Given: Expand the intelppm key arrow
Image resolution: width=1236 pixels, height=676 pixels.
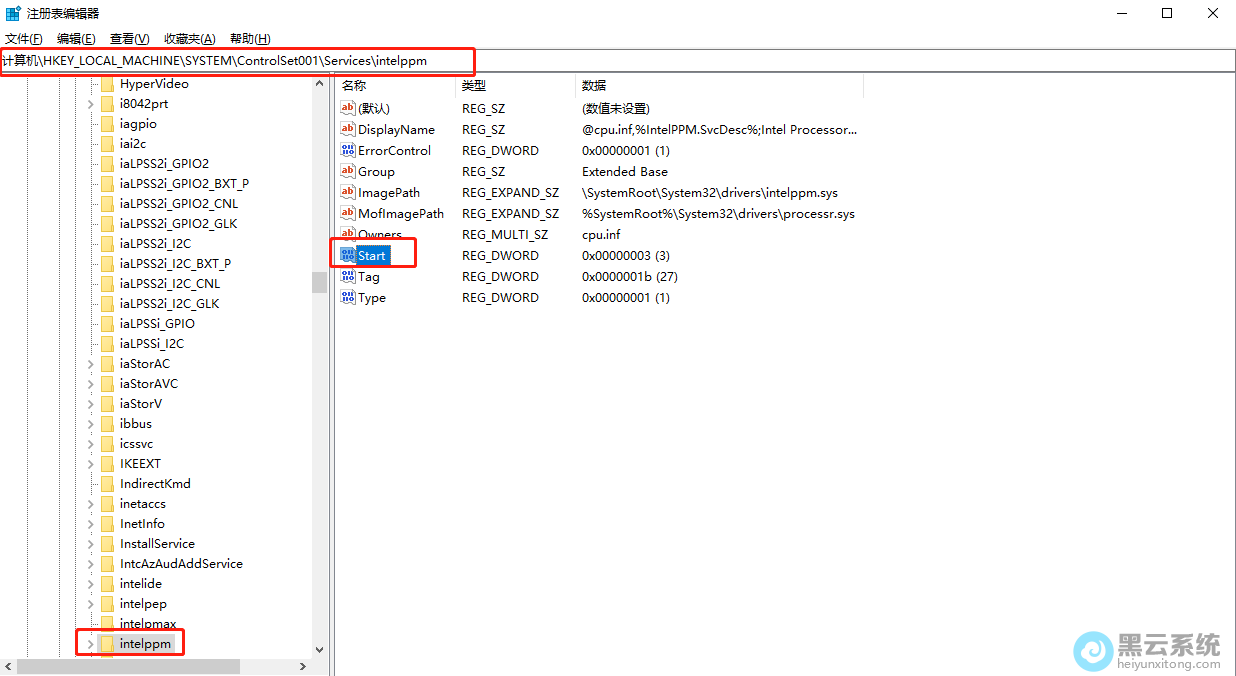Looking at the screenshot, I should (x=90, y=644).
